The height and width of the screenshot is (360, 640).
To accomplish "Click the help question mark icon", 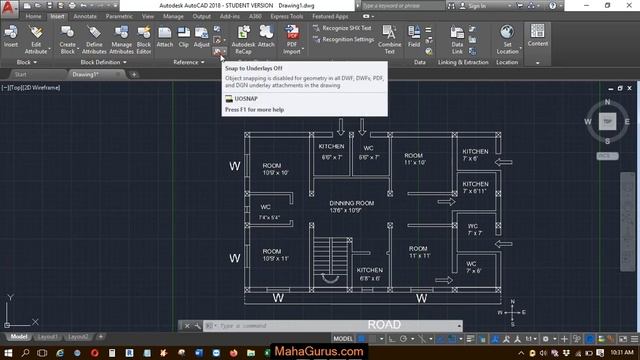I will (552, 6).
